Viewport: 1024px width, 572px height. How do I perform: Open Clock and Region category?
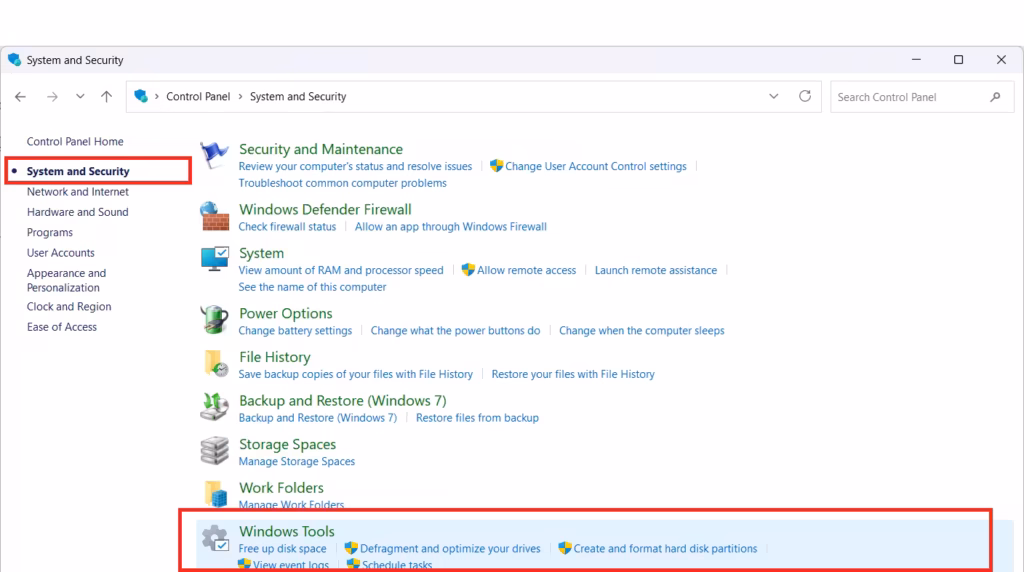pos(69,307)
